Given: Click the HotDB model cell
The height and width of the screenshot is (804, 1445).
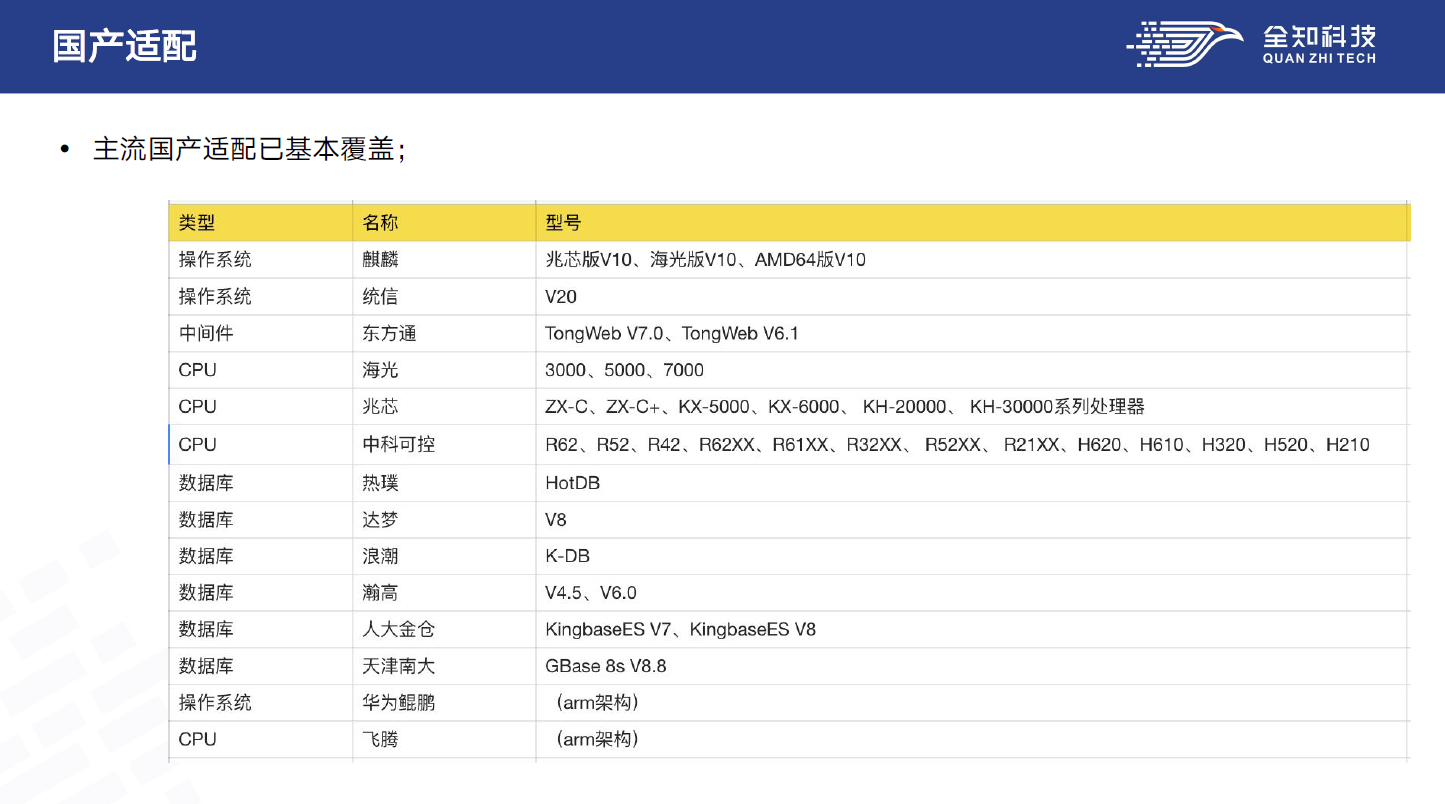Looking at the screenshot, I should (572, 483).
